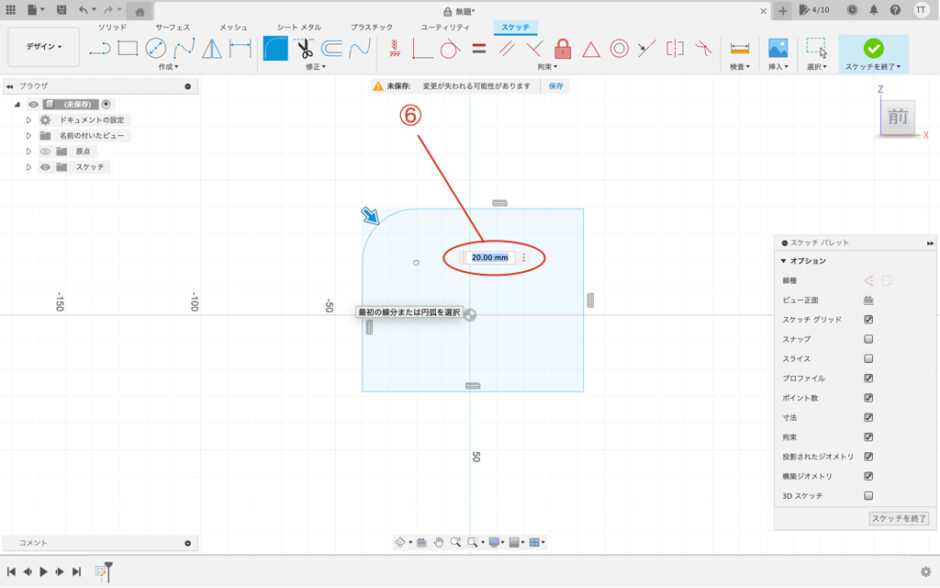Expand the ドキュメントの設定 tree node
Viewport: 940px width, 588px height.
[x=29, y=120]
